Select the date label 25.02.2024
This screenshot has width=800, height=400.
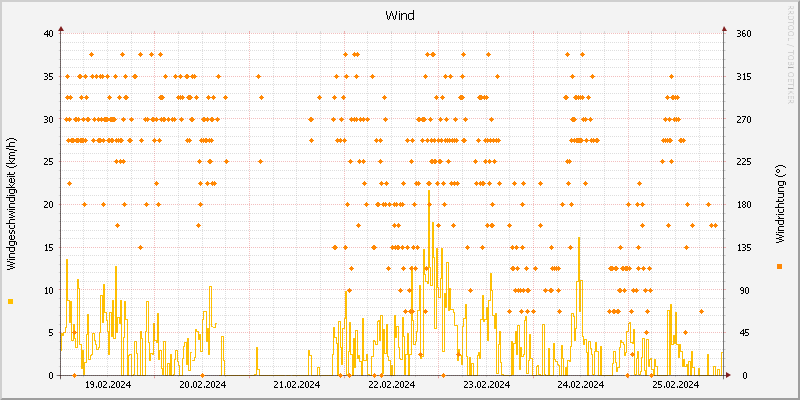(x=676, y=384)
